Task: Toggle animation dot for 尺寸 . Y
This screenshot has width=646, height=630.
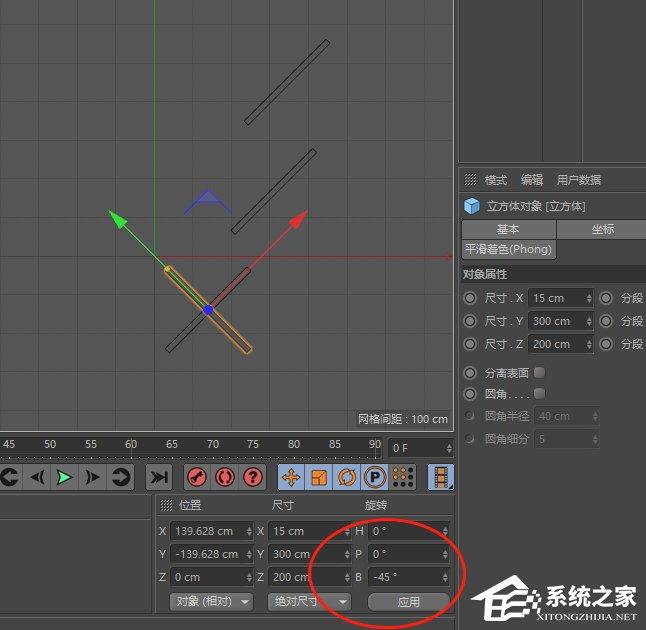Action: pyautogui.click(x=470, y=321)
